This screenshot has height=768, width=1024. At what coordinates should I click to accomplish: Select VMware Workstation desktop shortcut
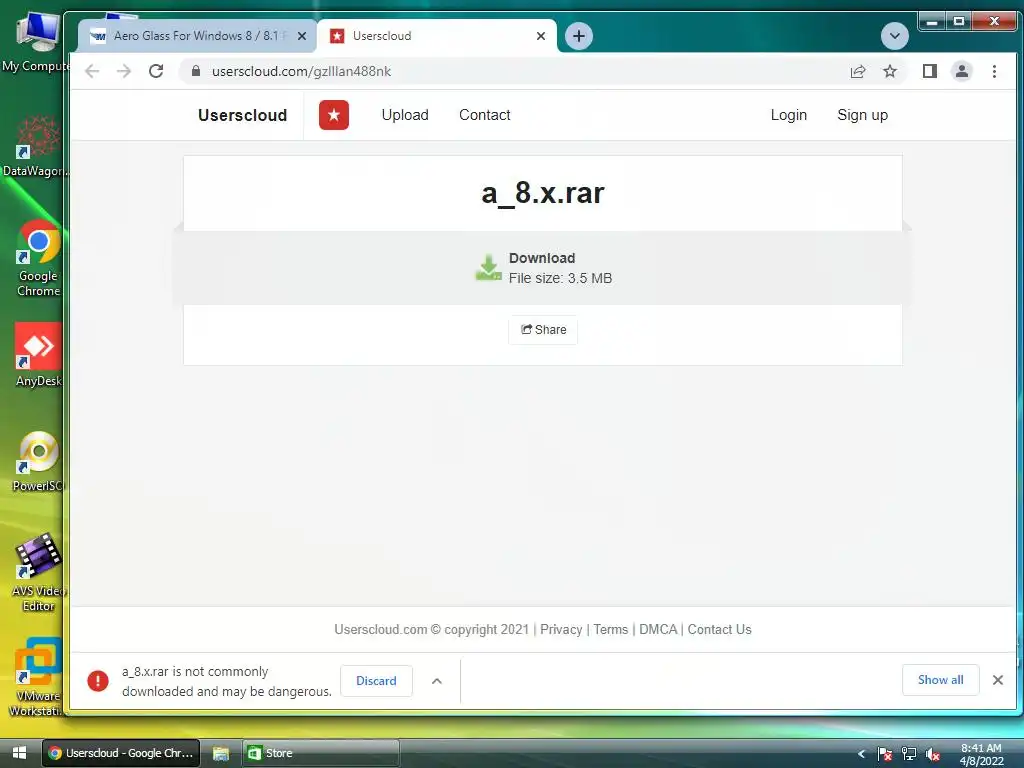37,677
